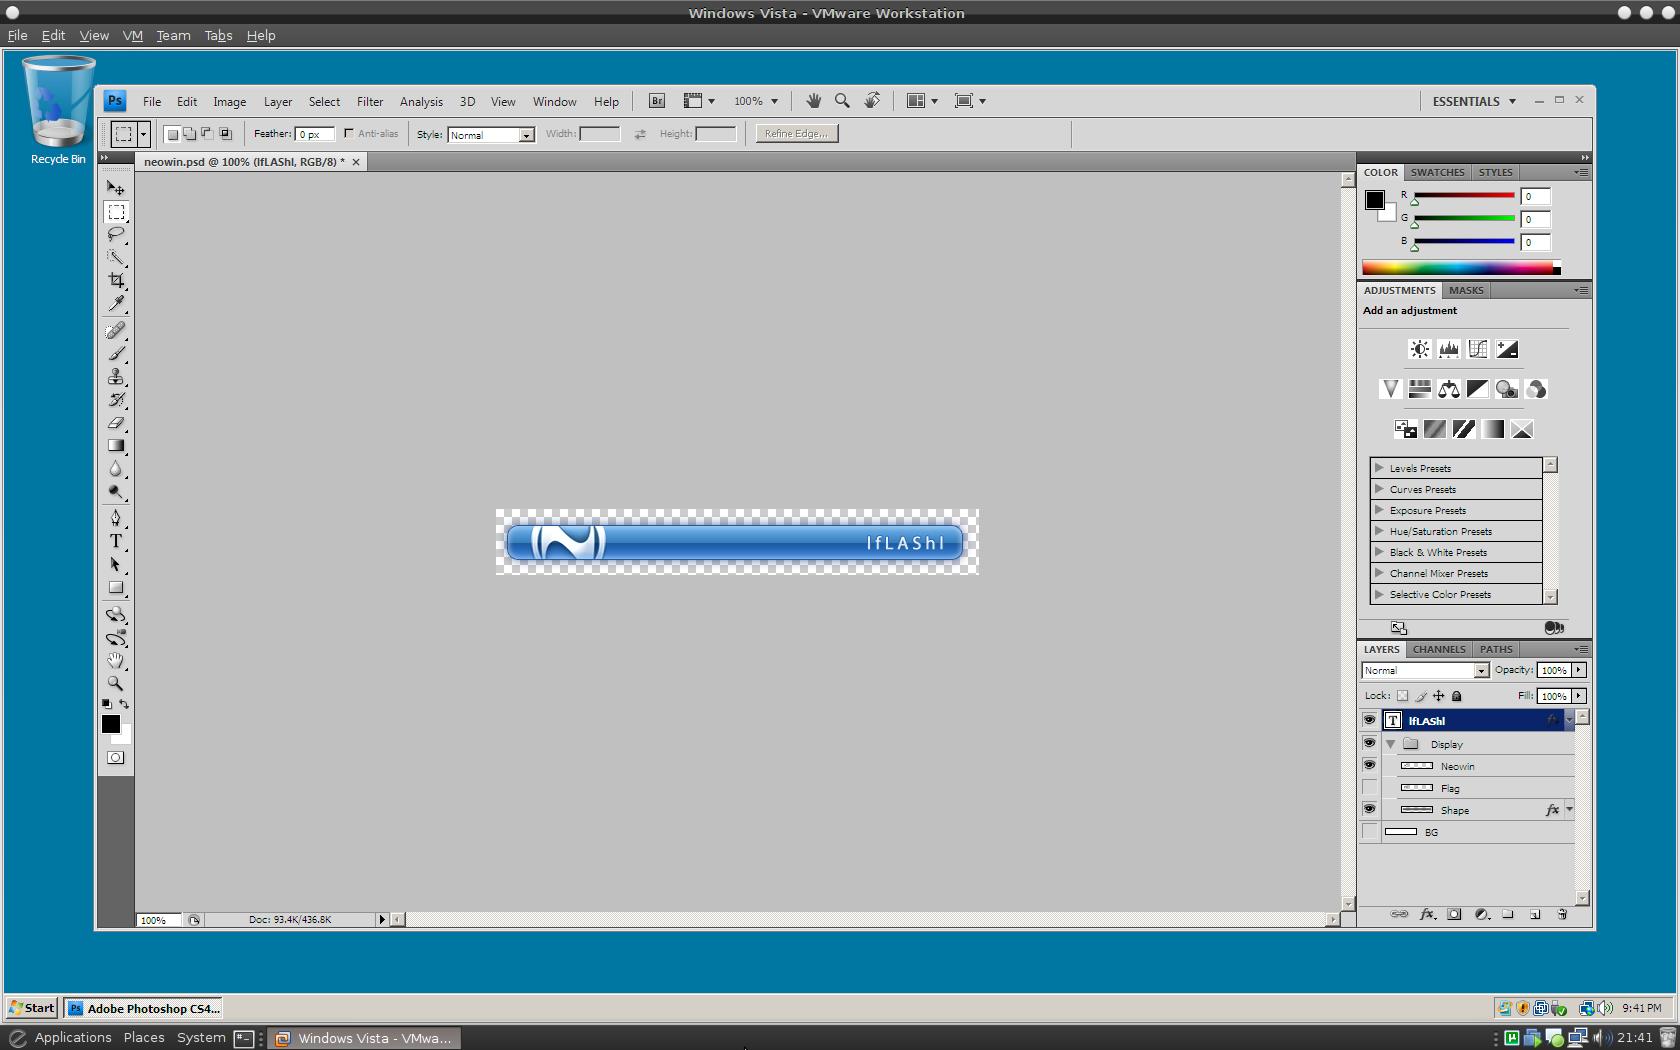
Task: Open the ESSENTIALS workspace dropdown
Action: [1474, 101]
